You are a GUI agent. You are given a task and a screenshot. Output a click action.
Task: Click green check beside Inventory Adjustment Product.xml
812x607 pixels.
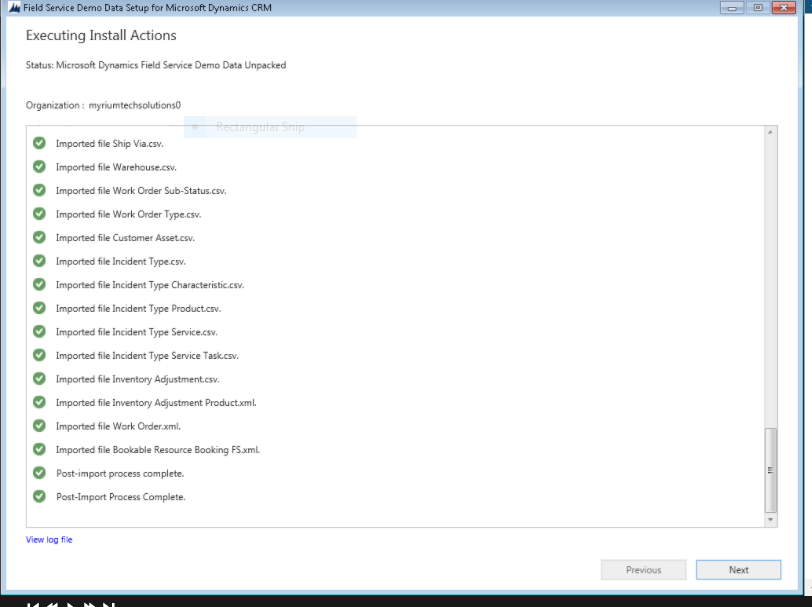click(39, 402)
